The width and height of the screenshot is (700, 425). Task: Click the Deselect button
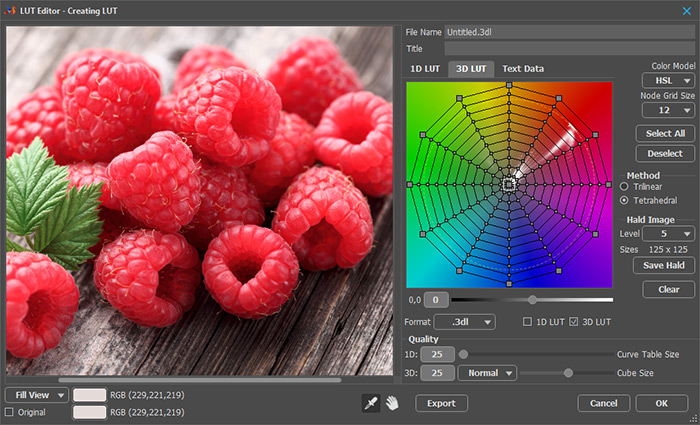tap(665, 154)
